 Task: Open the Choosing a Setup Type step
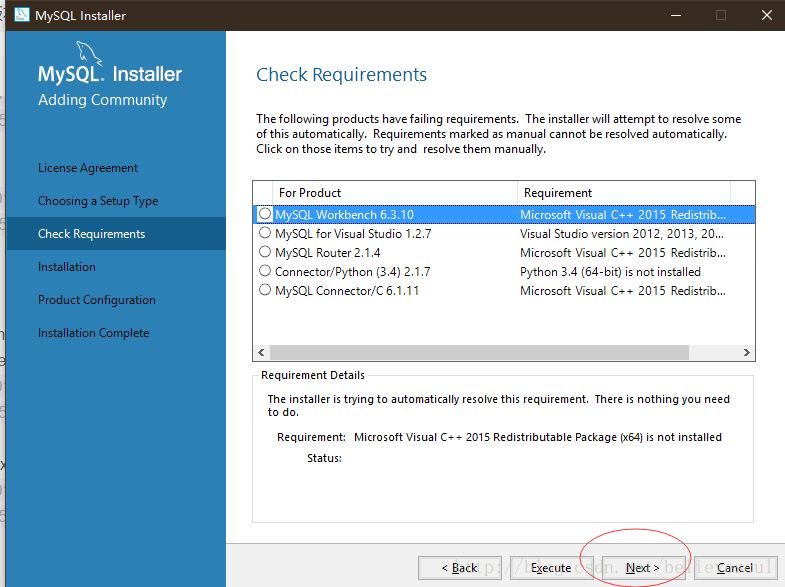(98, 201)
